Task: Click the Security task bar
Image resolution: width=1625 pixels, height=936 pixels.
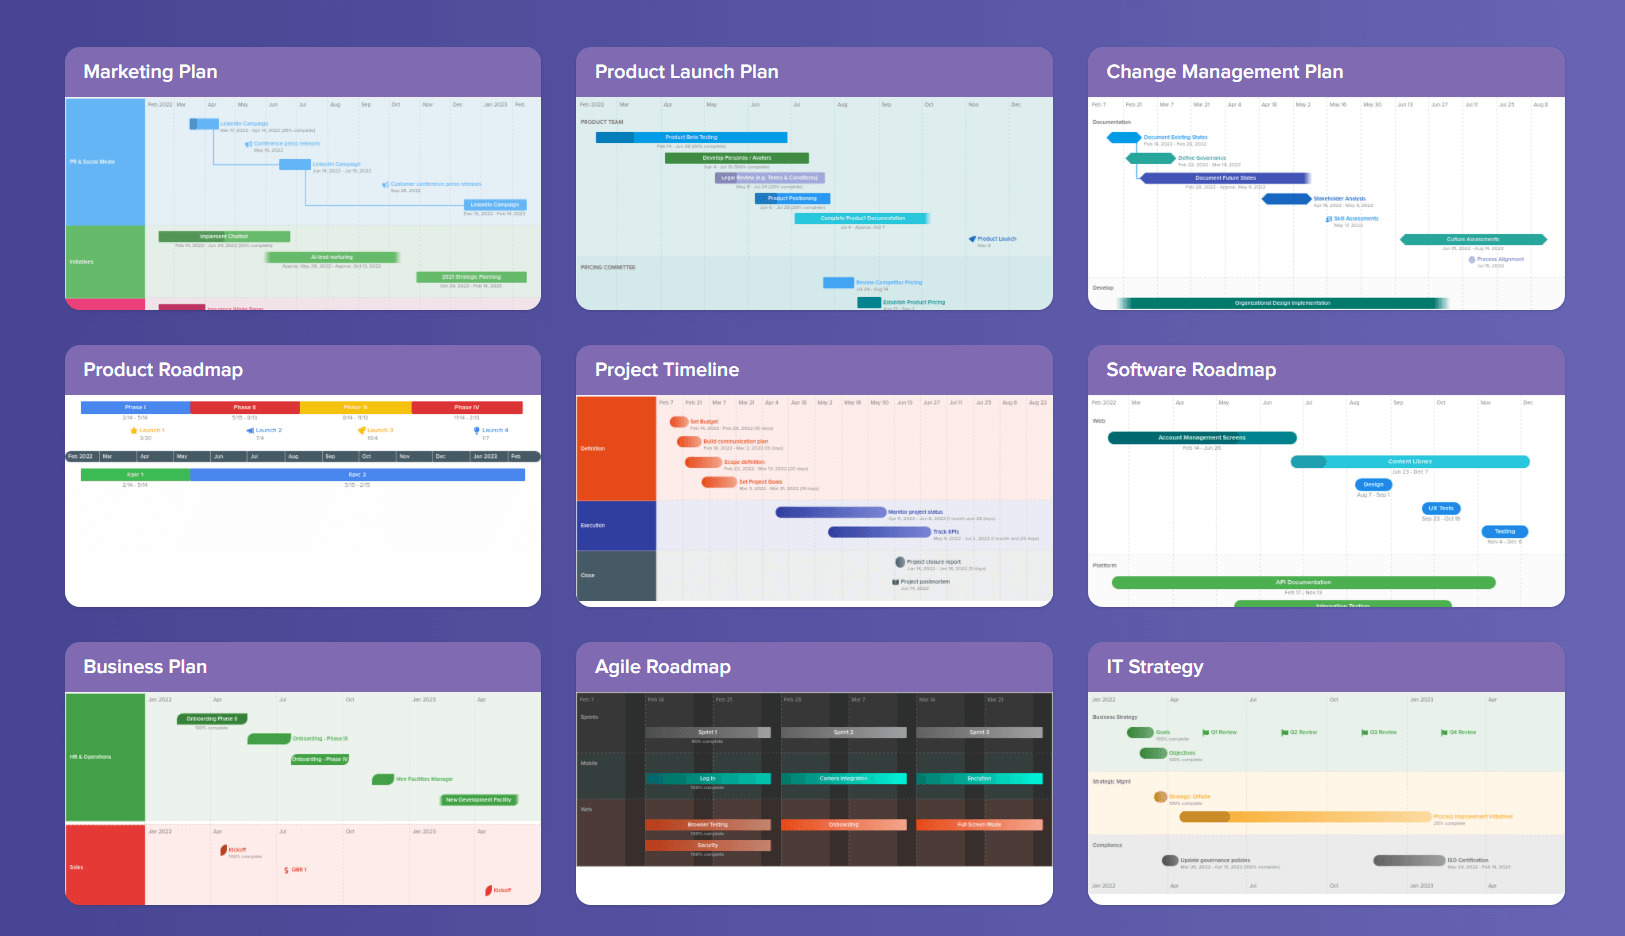Action: [708, 846]
